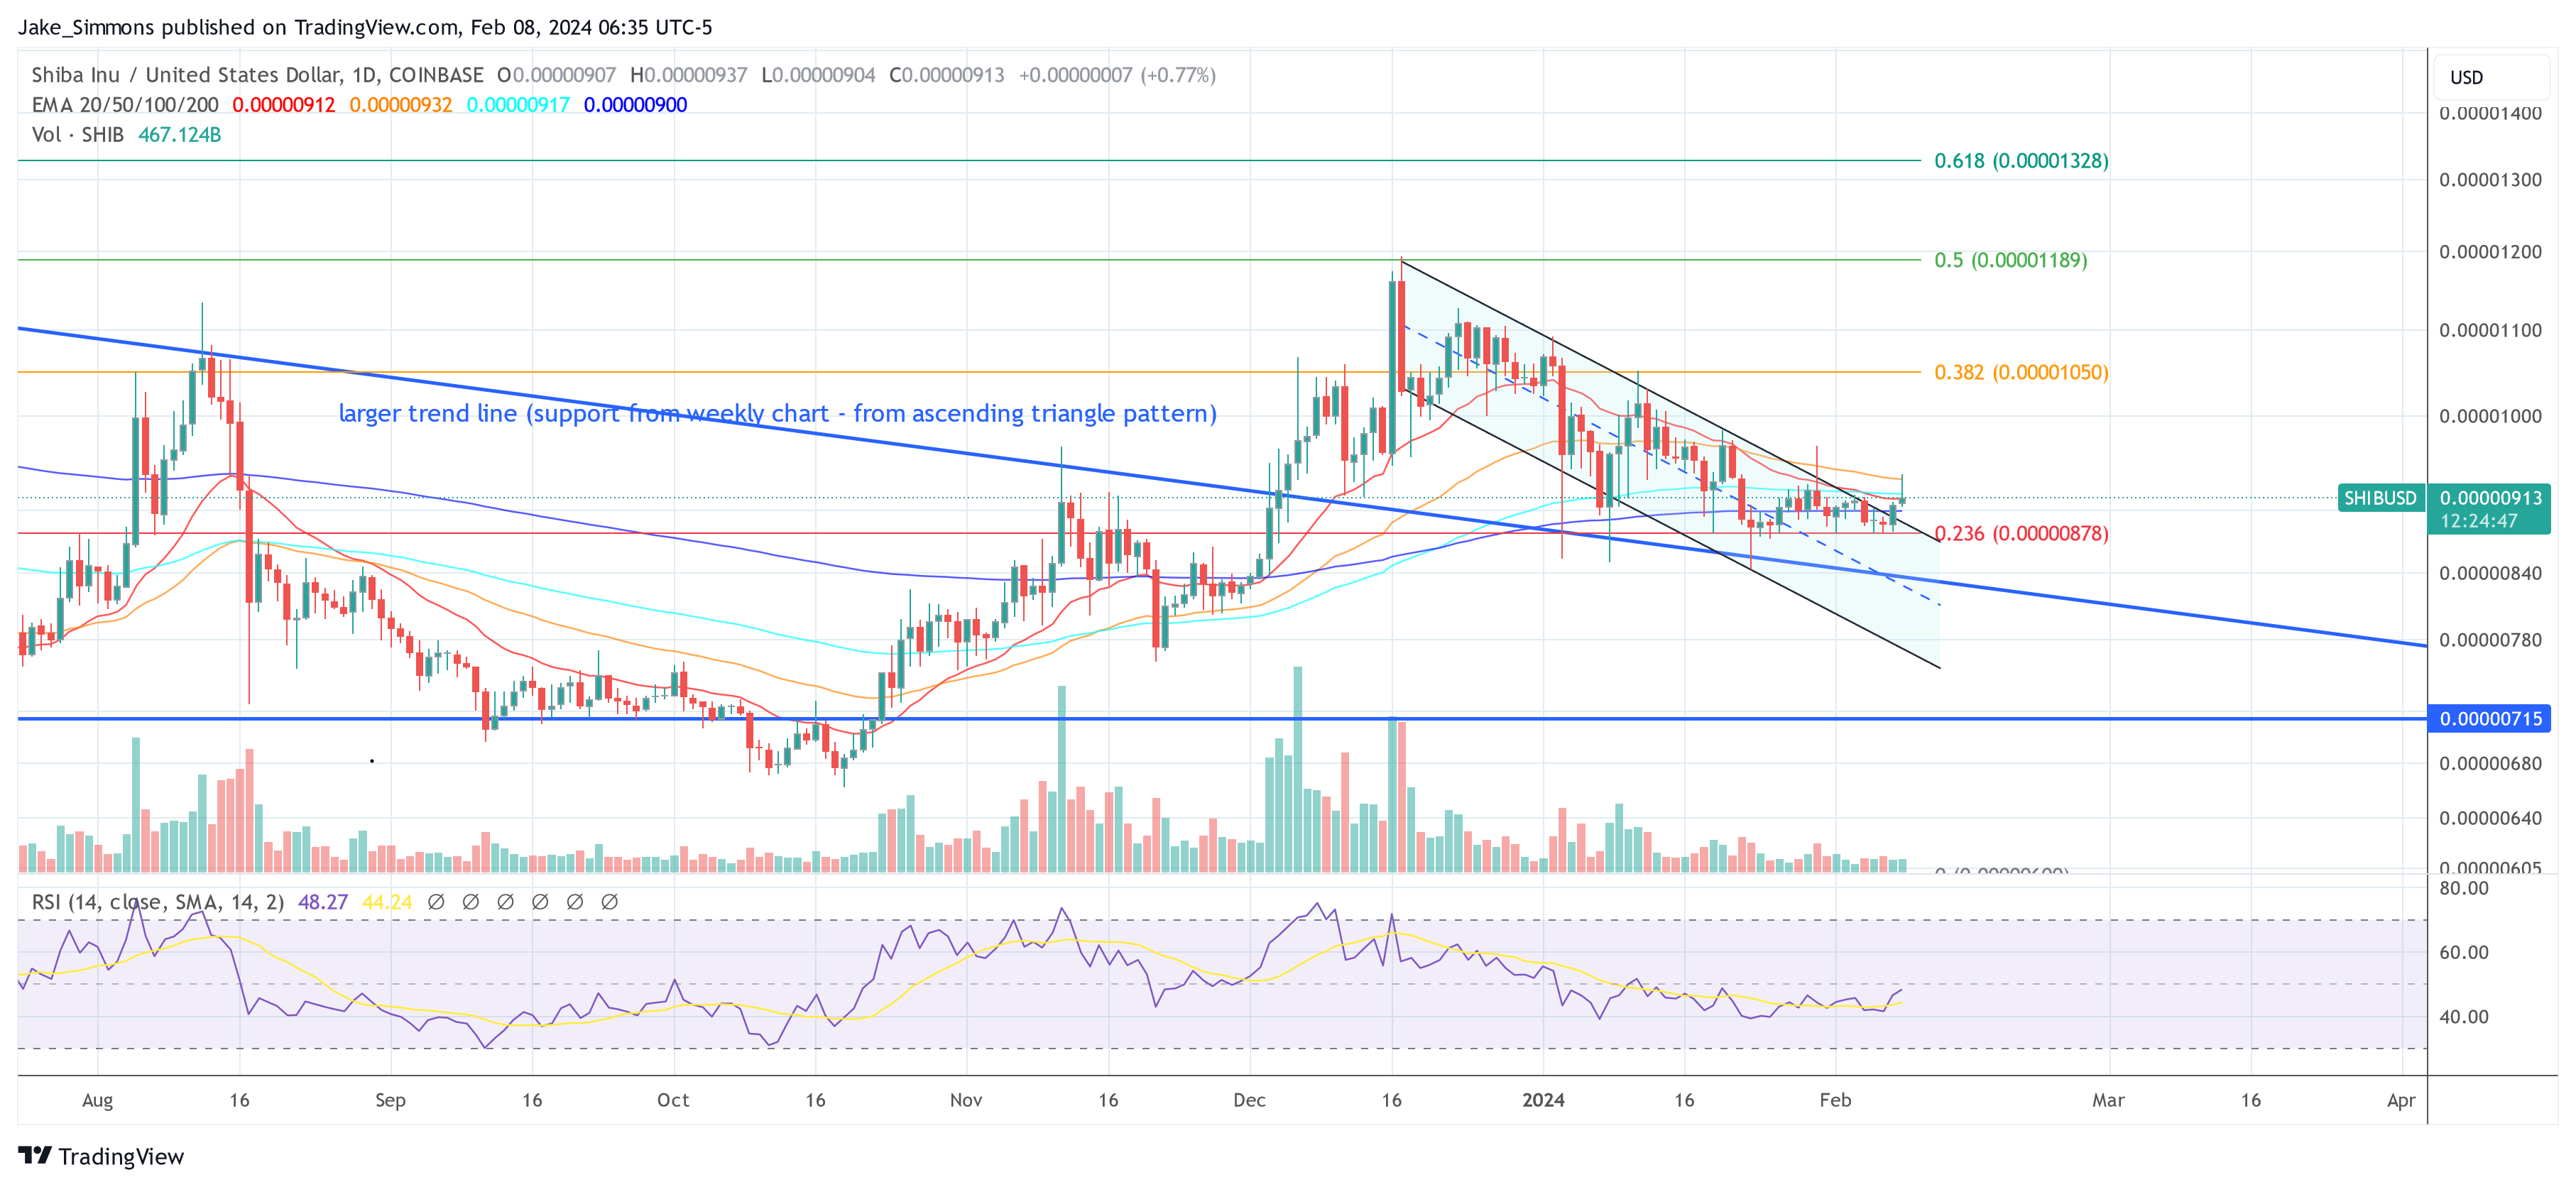Image resolution: width=2576 pixels, height=1187 pixels.
Task: Click the change percent (+0.77%)
Action: coord(1178,75)
